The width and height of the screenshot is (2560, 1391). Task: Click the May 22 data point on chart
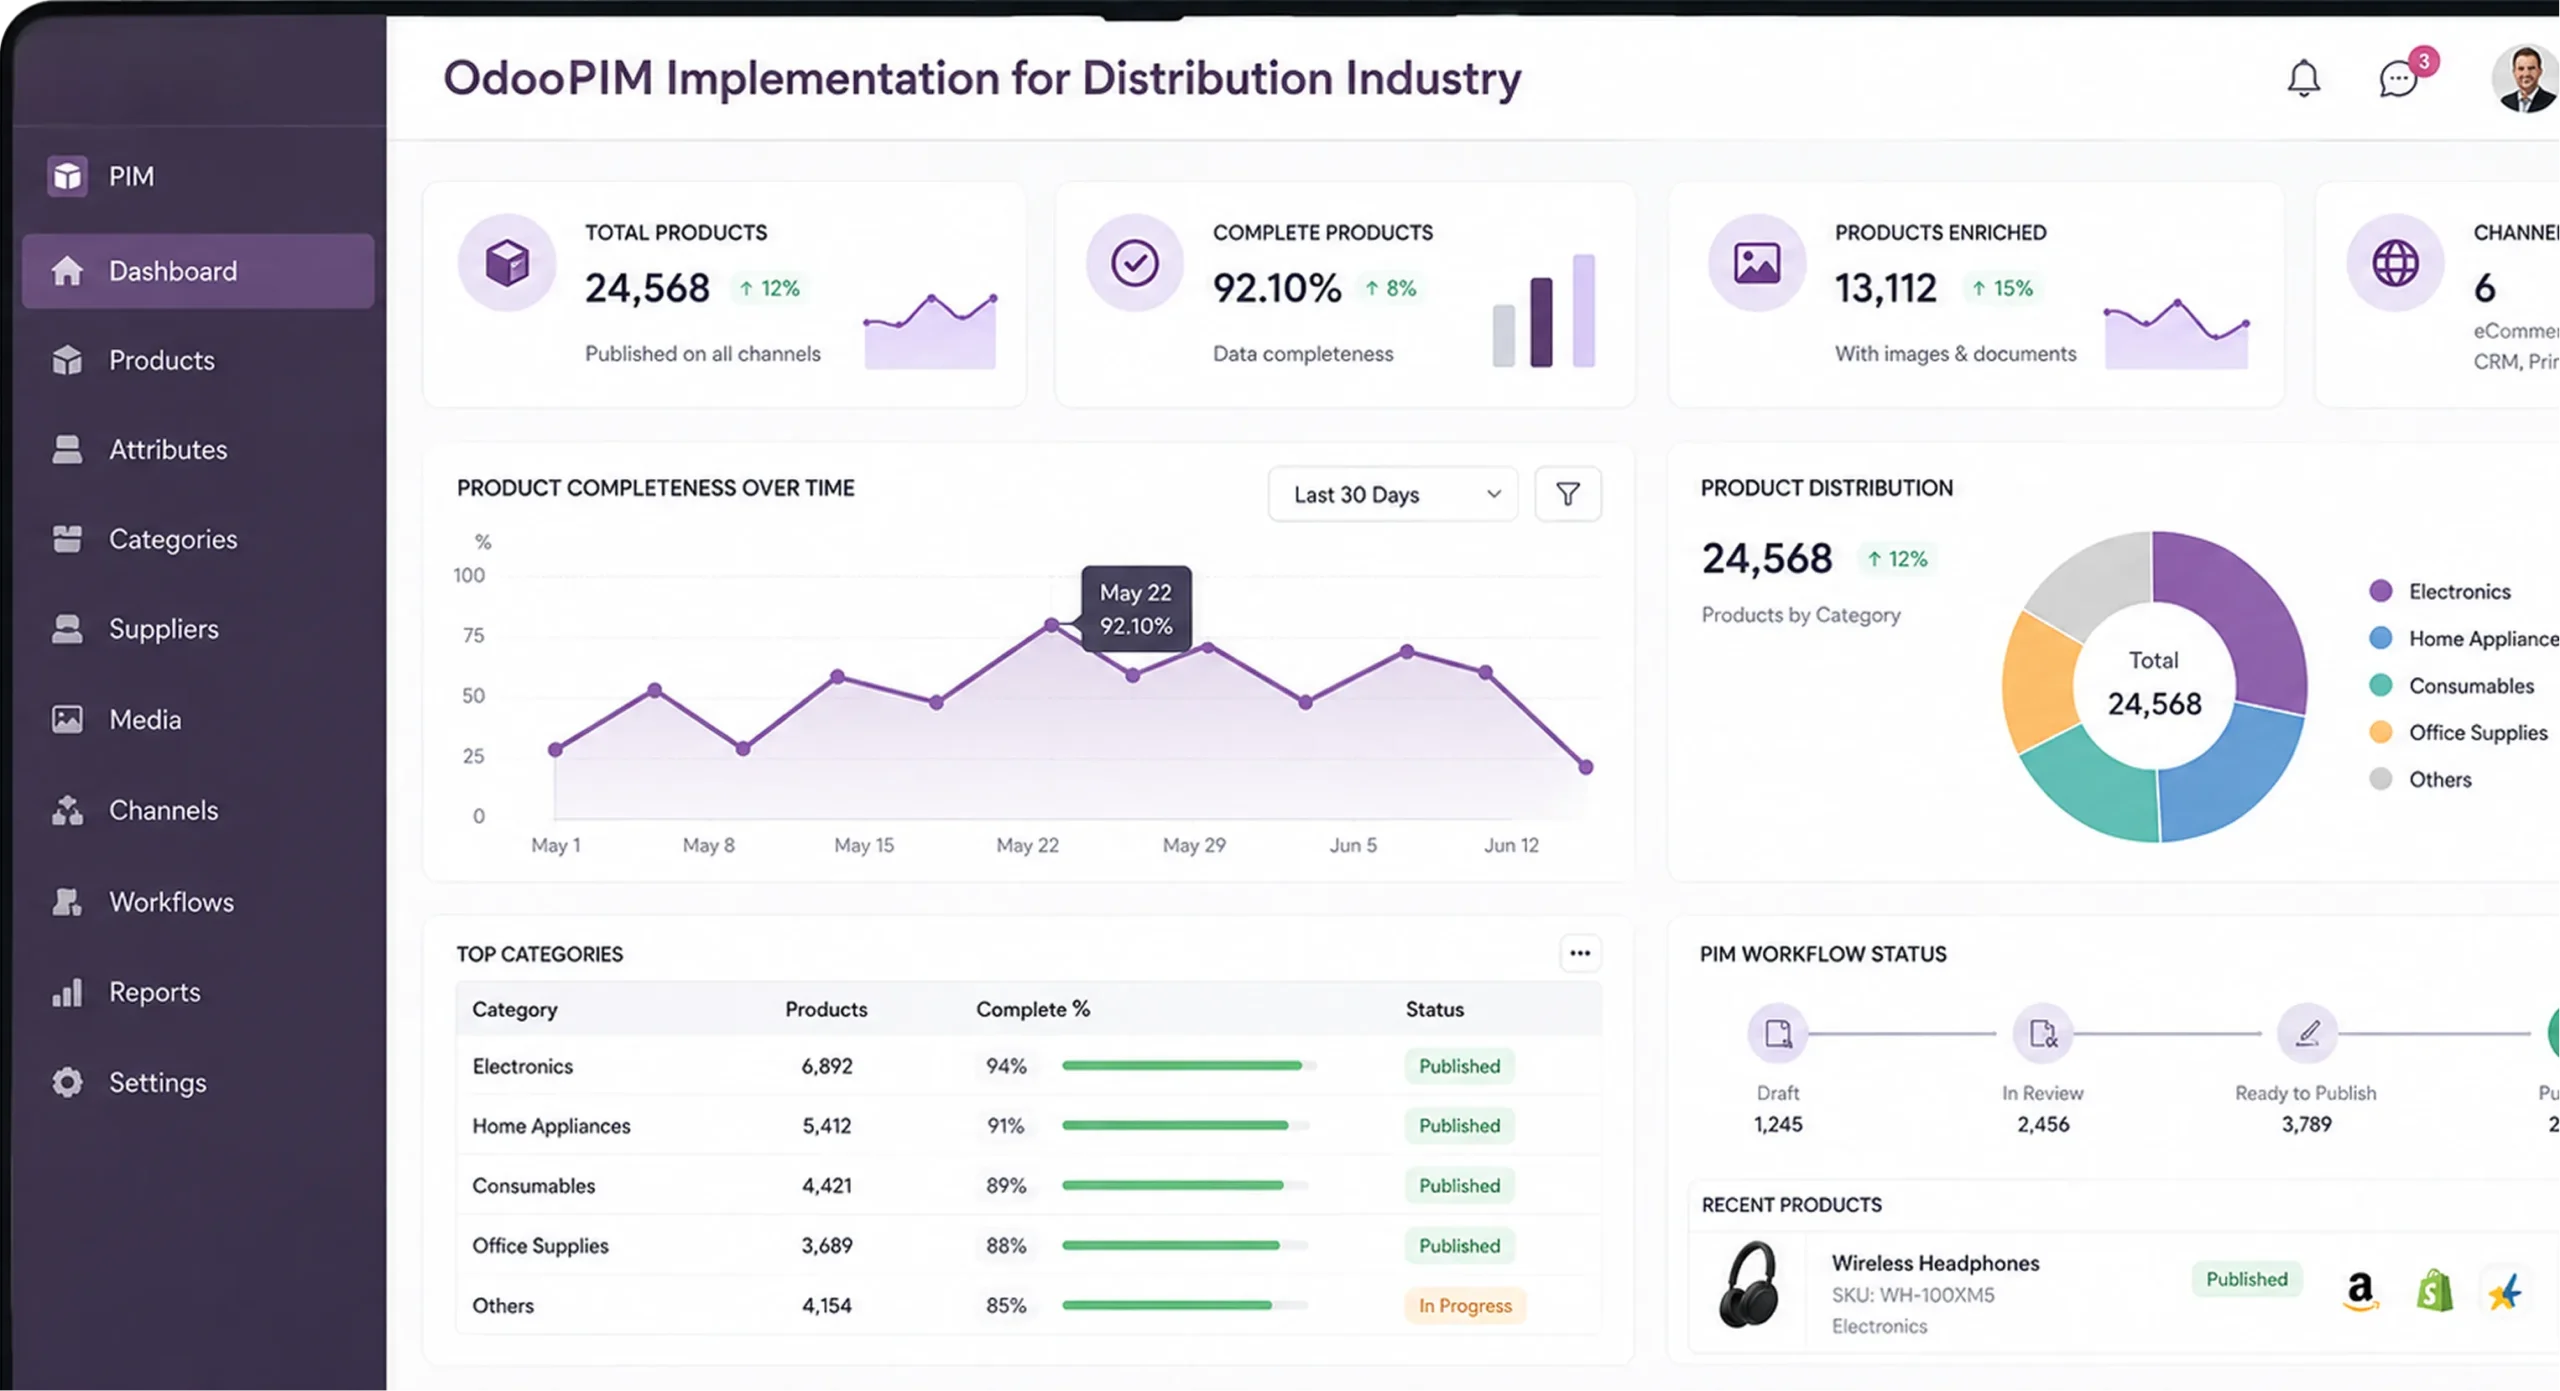coord(1051,625)
